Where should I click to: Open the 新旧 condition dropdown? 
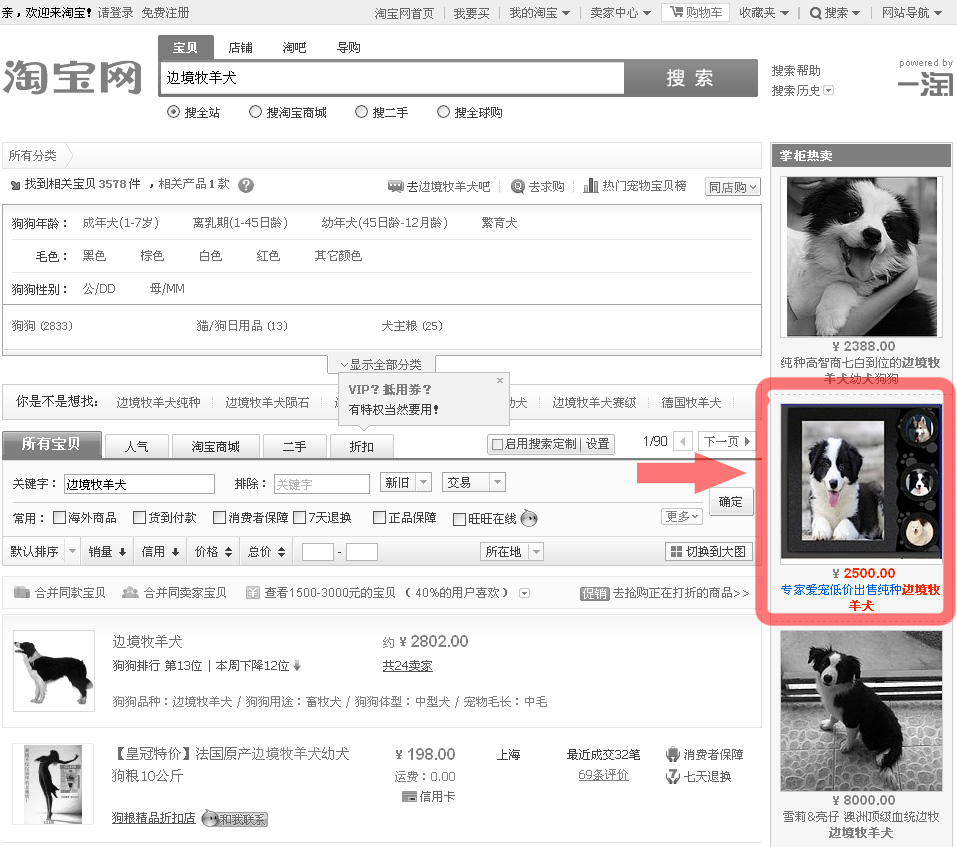tap(405, 483)
